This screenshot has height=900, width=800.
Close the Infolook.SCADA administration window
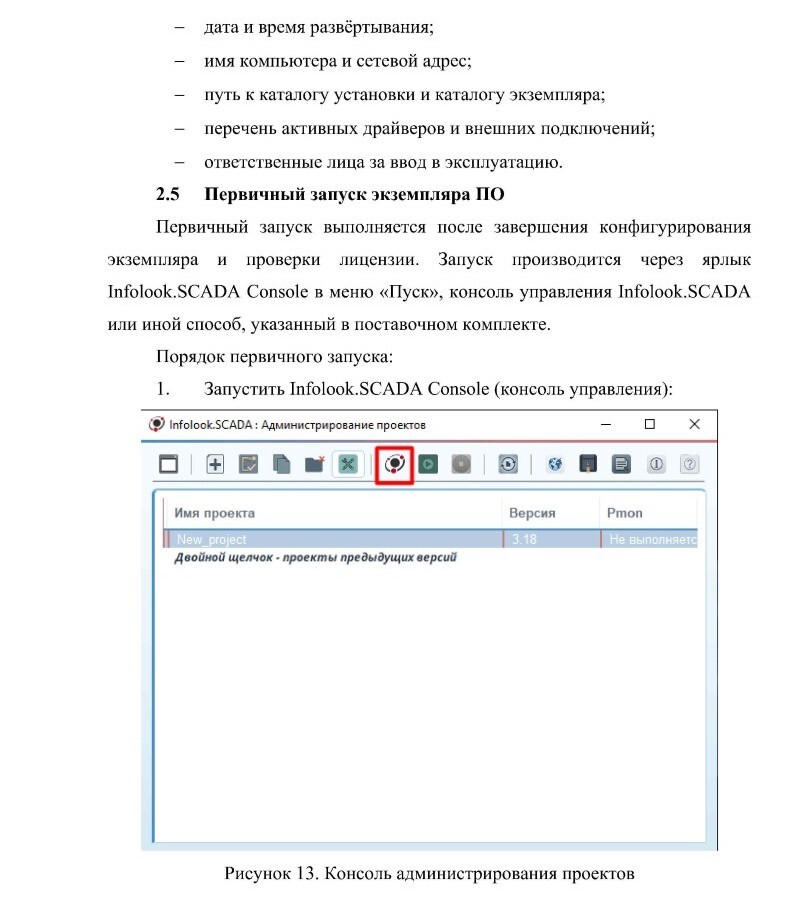pyautogui.click(x=694, y=424)
